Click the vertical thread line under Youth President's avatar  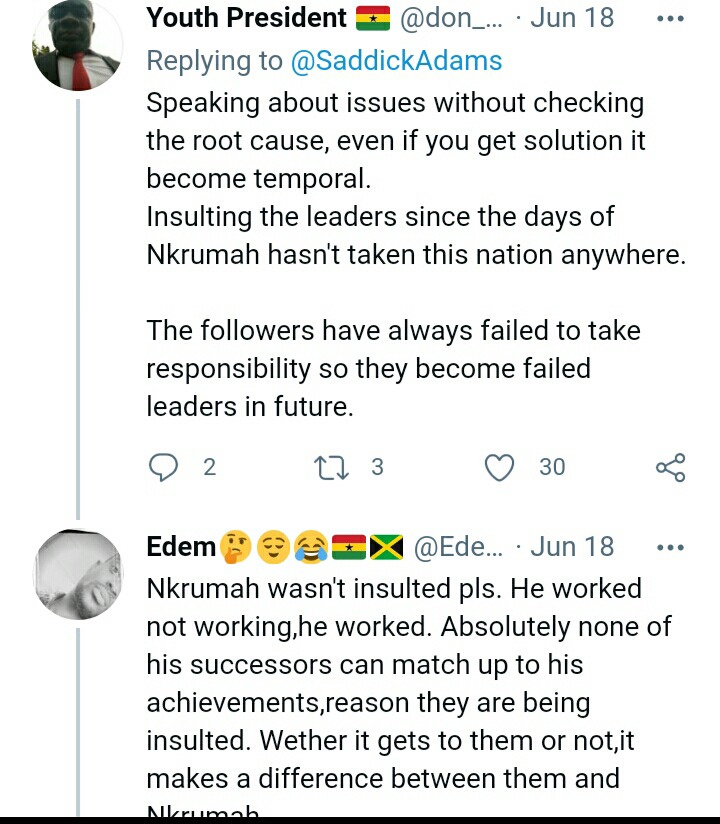(x=77, y=300)
